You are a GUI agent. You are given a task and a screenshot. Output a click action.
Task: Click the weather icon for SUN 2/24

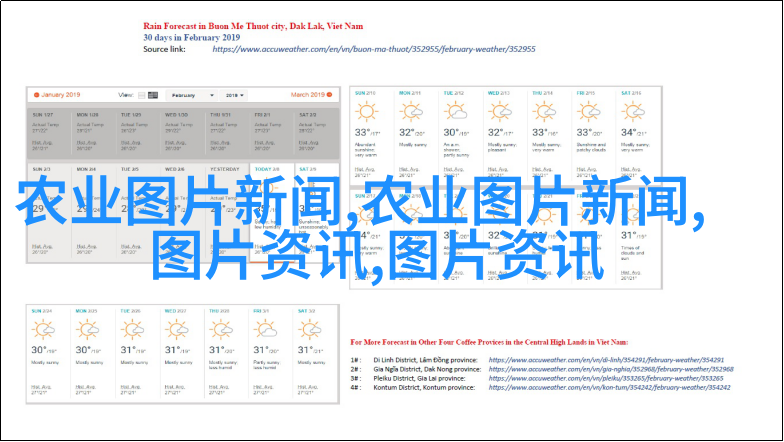click(x=43, y=330)
